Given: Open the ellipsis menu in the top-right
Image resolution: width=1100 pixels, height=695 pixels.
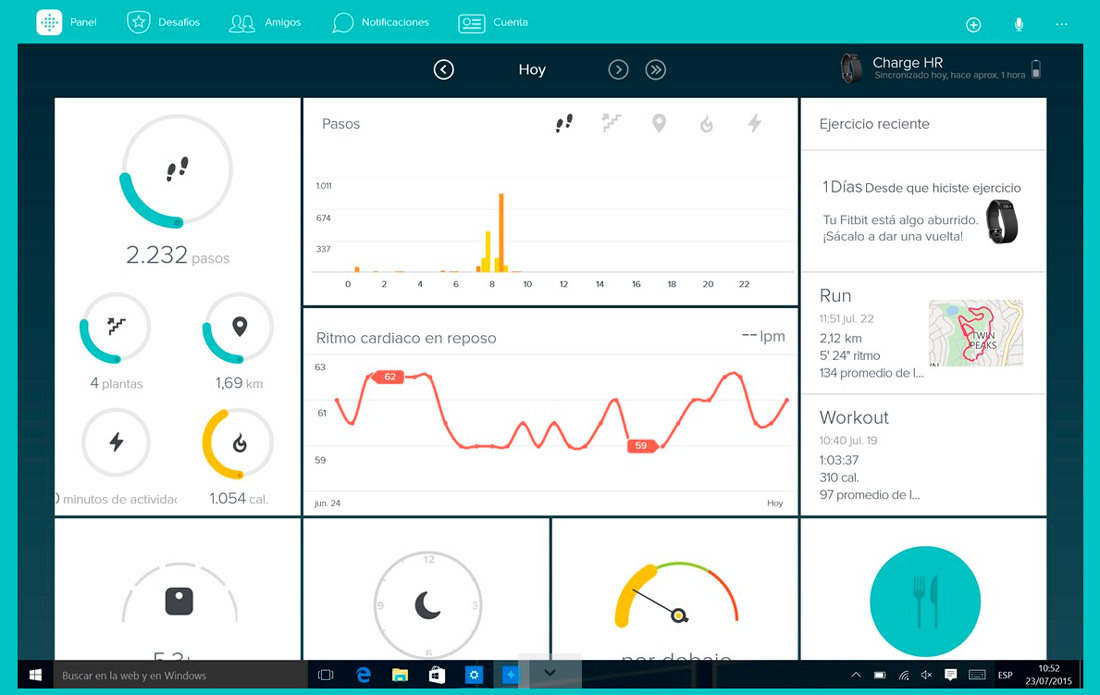Looking at the screenshot, I should coord(1062,24).
